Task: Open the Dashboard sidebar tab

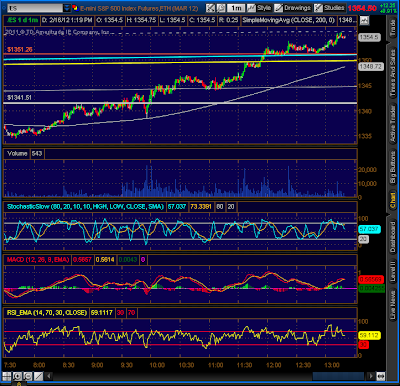Action: pos(393,236)
